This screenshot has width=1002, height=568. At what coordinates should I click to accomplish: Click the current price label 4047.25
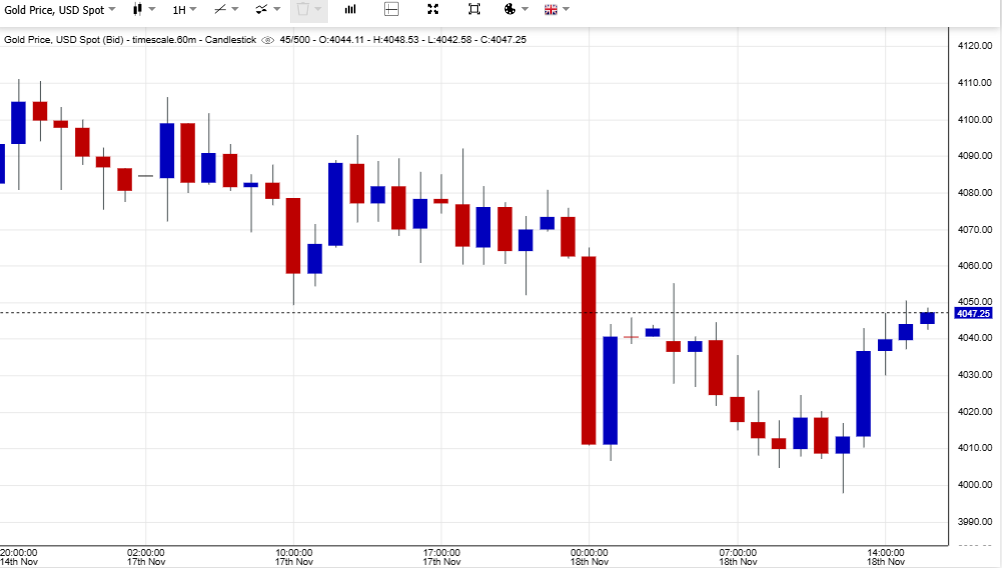pyautogui.click(x=973, y=314)
